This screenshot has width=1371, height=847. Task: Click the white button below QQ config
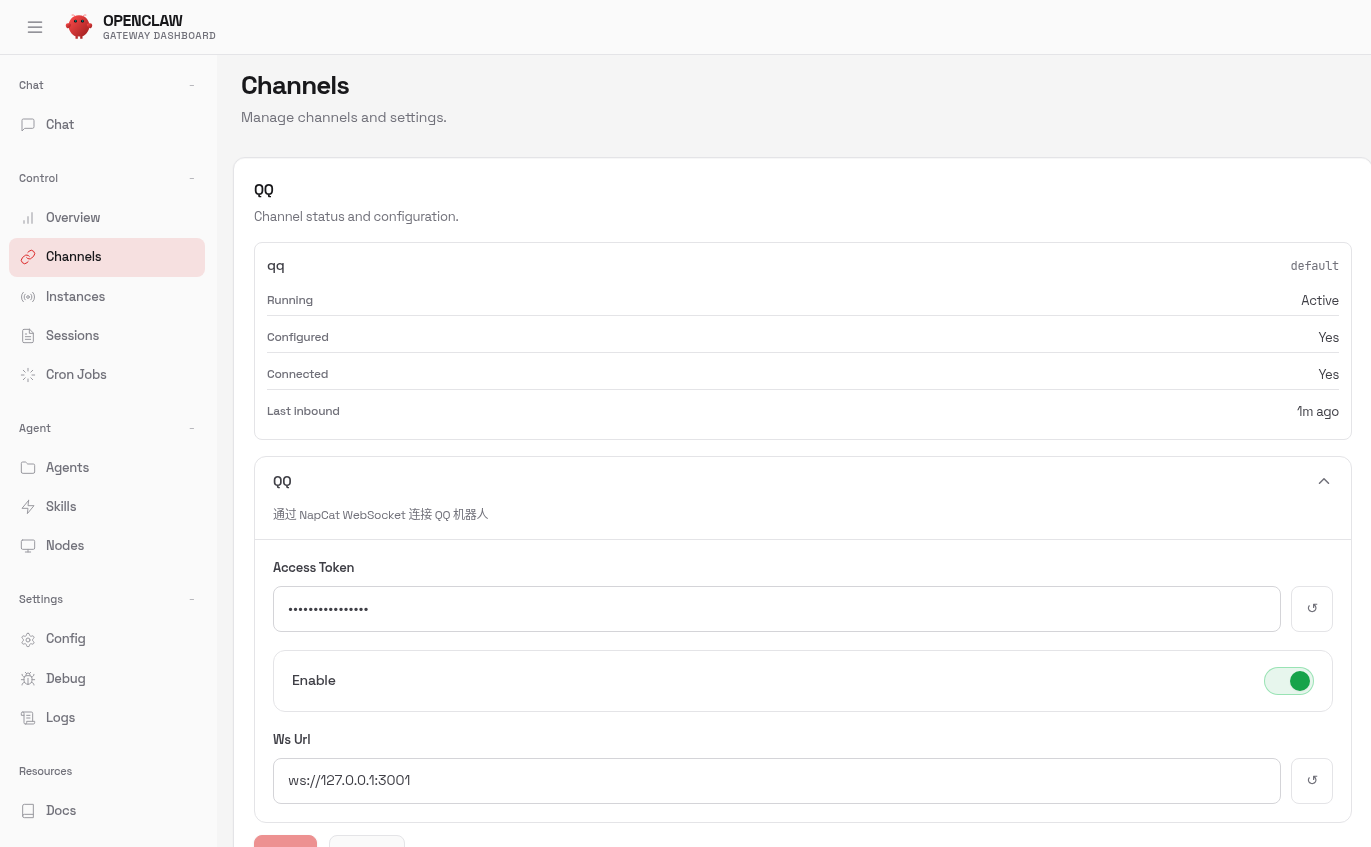pos(367,841)
